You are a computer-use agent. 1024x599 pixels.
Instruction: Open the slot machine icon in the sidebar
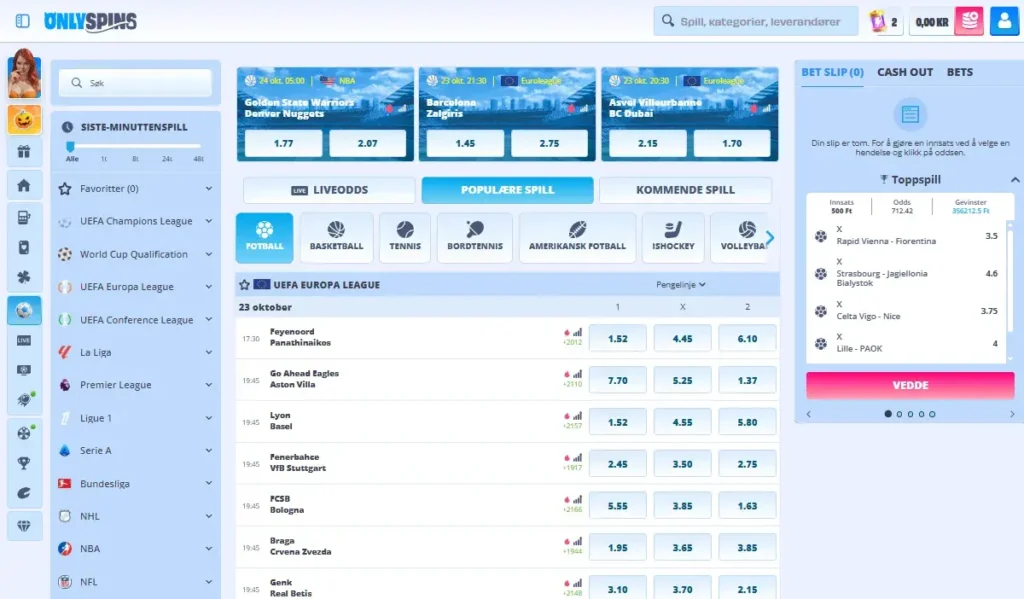[24, 218]
